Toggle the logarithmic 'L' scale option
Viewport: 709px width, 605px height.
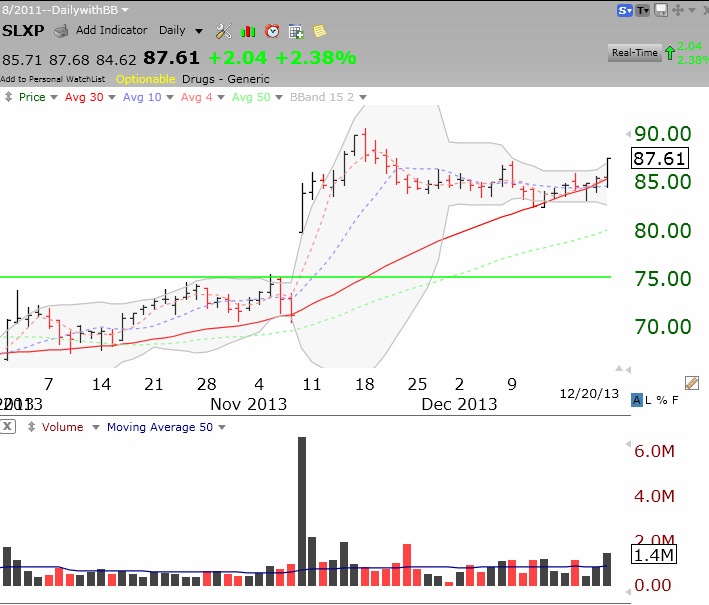650,401
